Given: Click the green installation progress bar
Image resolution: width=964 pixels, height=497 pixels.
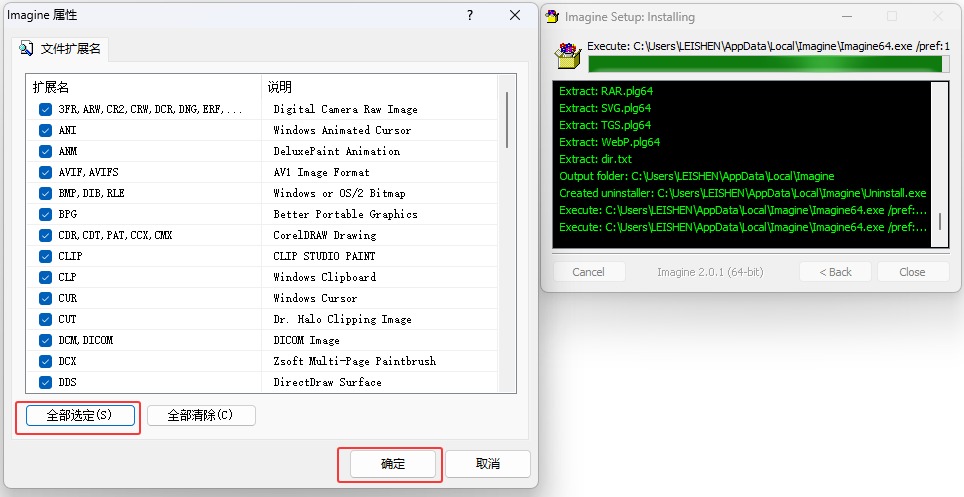Looking at the screenshot, I should [x=765, y=64].
